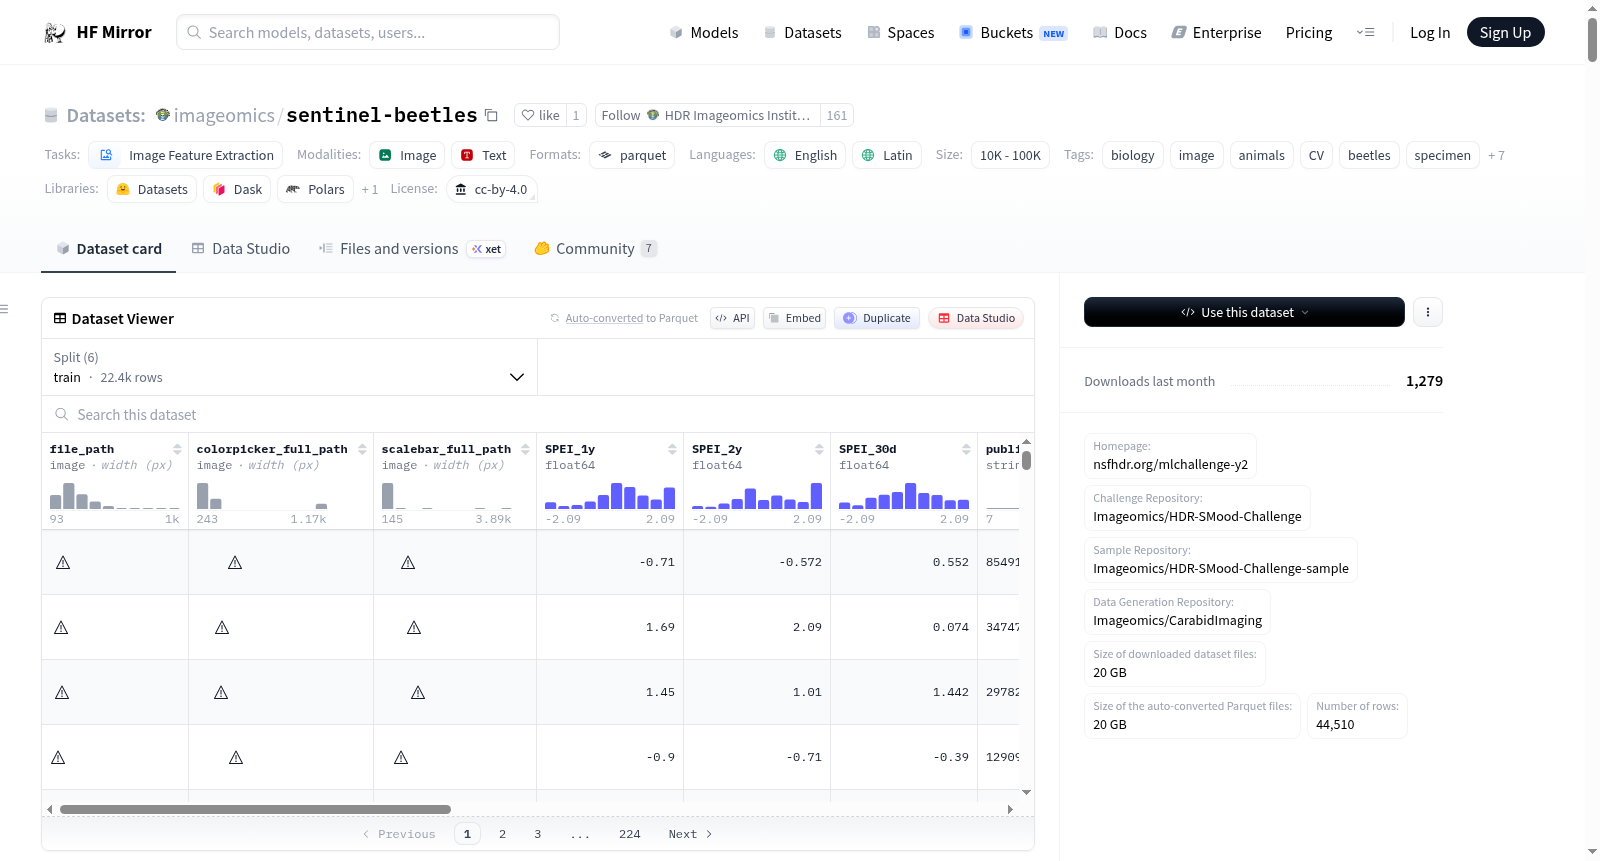The image size is (1600, 861).
Task: Open the Community tab
Action: [x=595, y=249]
